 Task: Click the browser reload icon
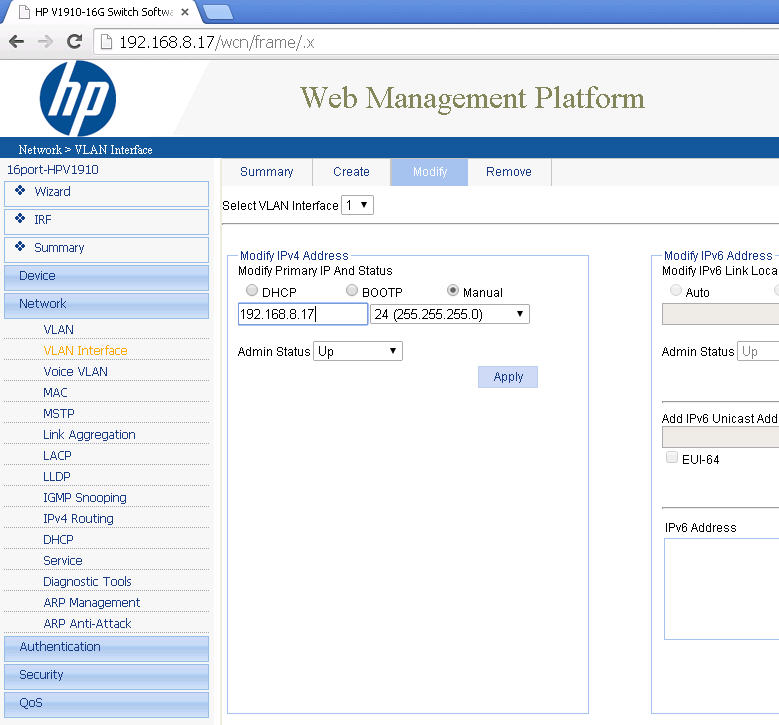click(74, 41)
